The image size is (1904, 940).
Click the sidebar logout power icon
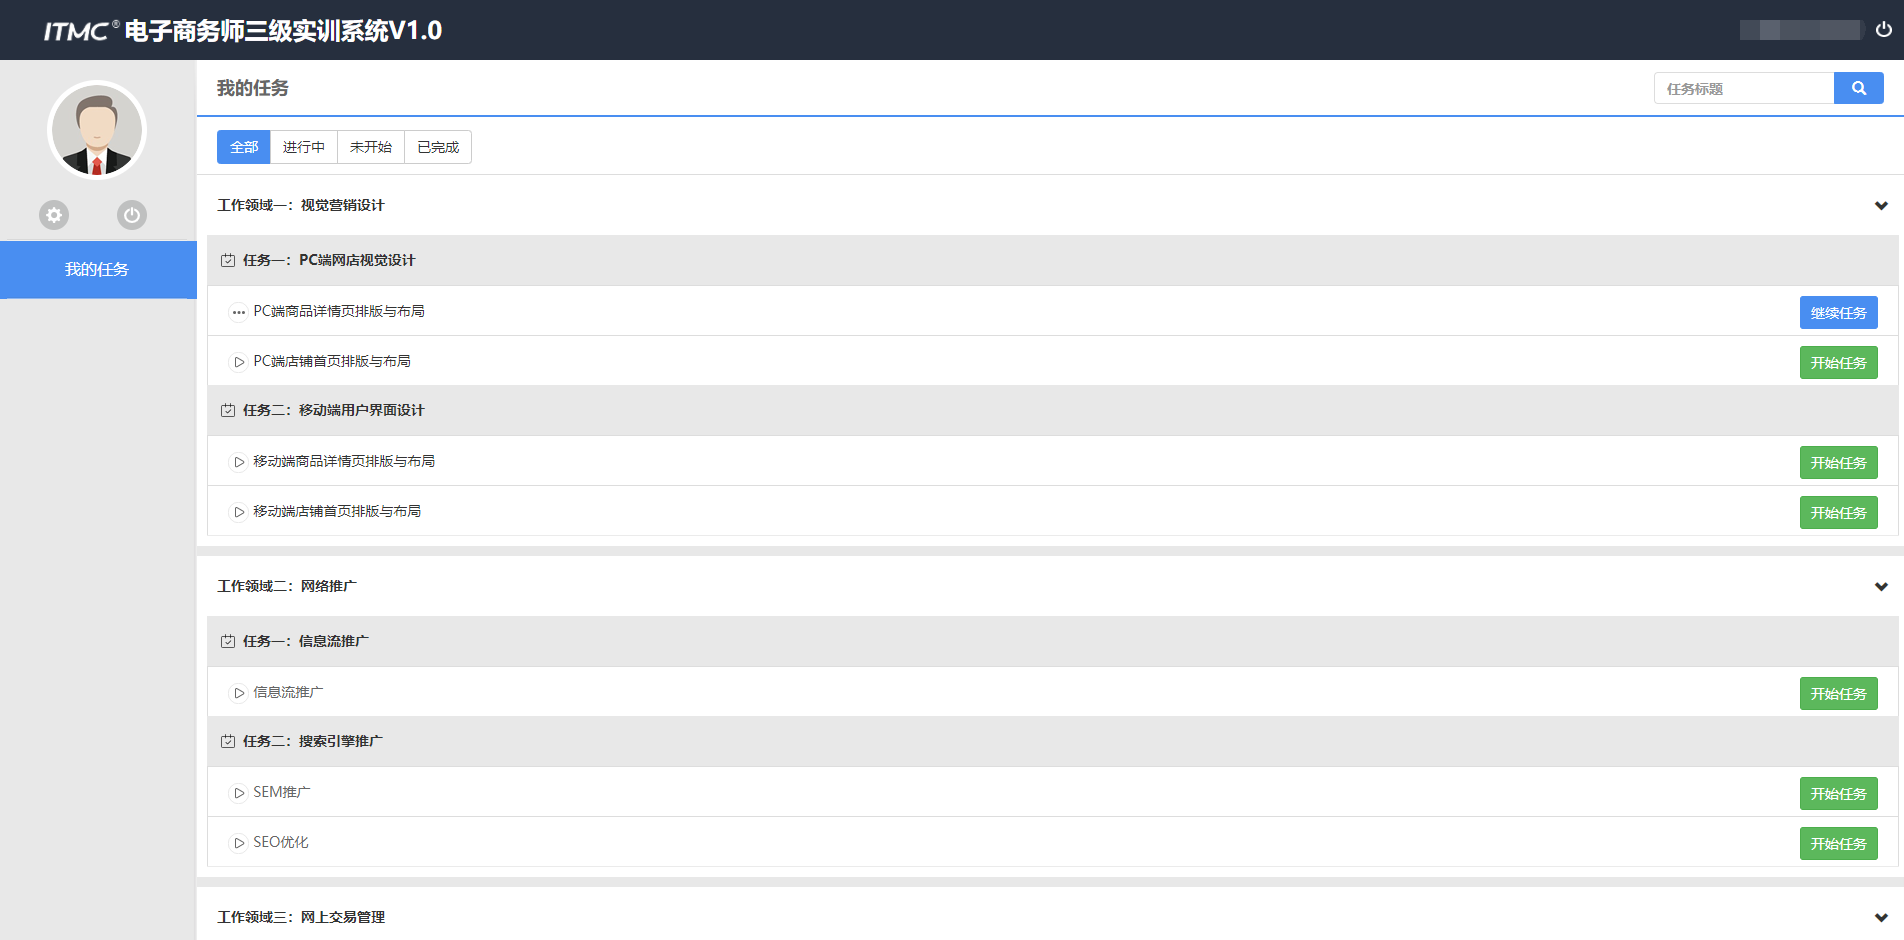(x=131, y=214)
